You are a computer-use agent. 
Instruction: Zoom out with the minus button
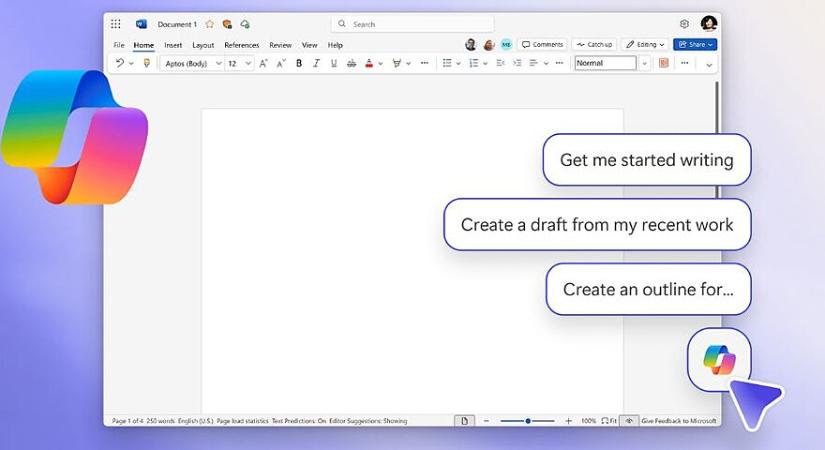point(486,421)
